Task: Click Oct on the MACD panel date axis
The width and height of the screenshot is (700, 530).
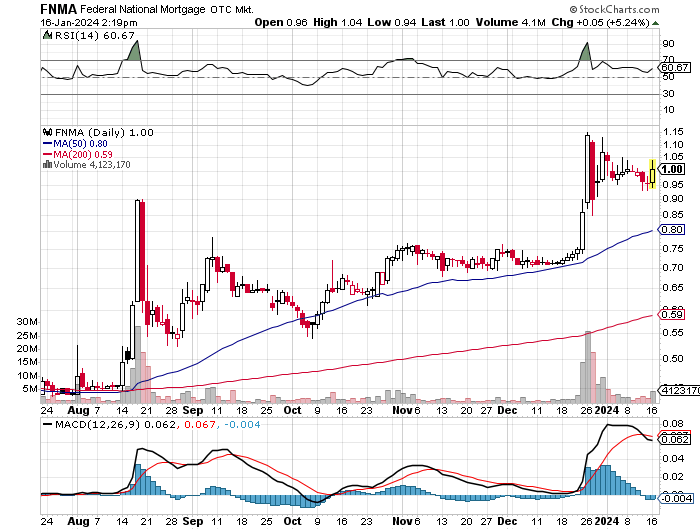Action: [x=293, y=522]
